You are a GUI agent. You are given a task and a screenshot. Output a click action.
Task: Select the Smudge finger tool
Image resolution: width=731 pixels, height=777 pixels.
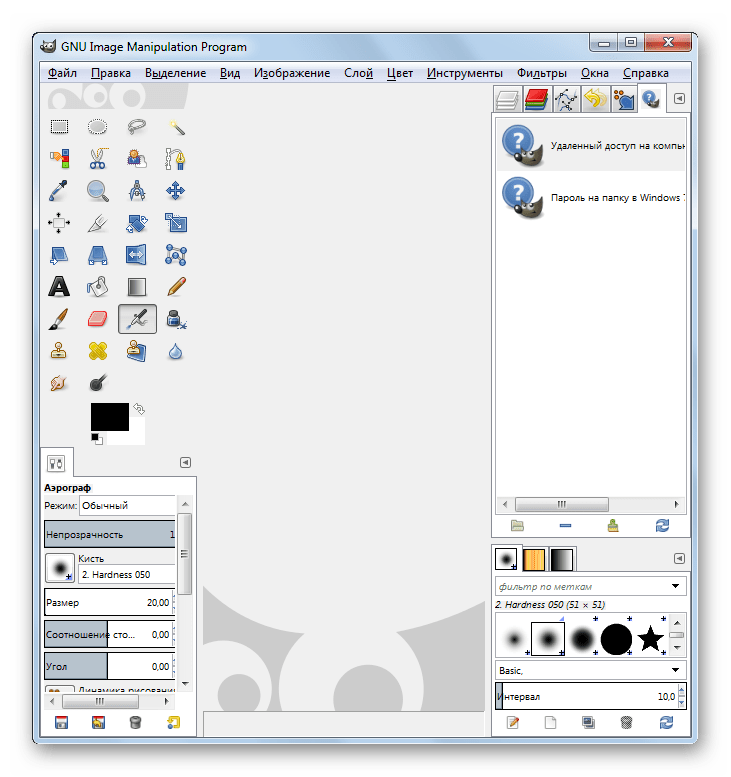tap(59, 383)
